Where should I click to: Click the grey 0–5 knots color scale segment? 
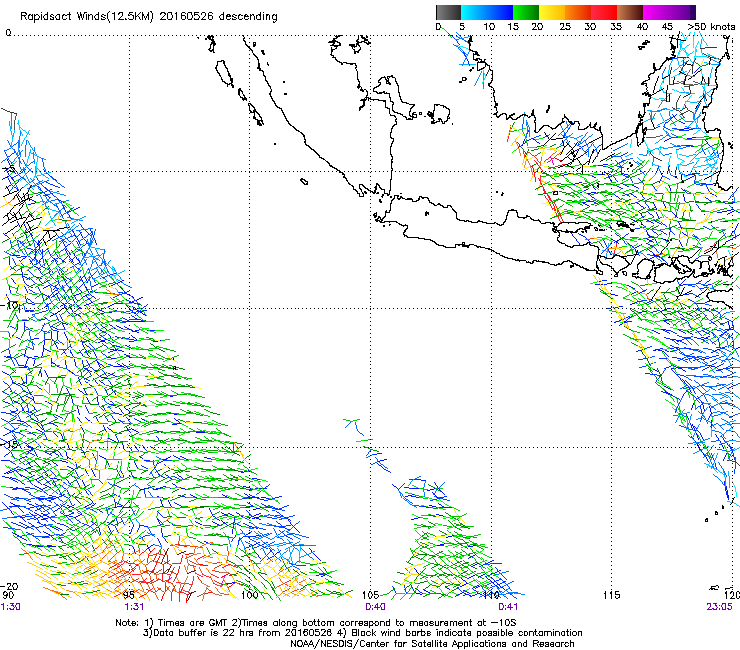coord(448,12)
